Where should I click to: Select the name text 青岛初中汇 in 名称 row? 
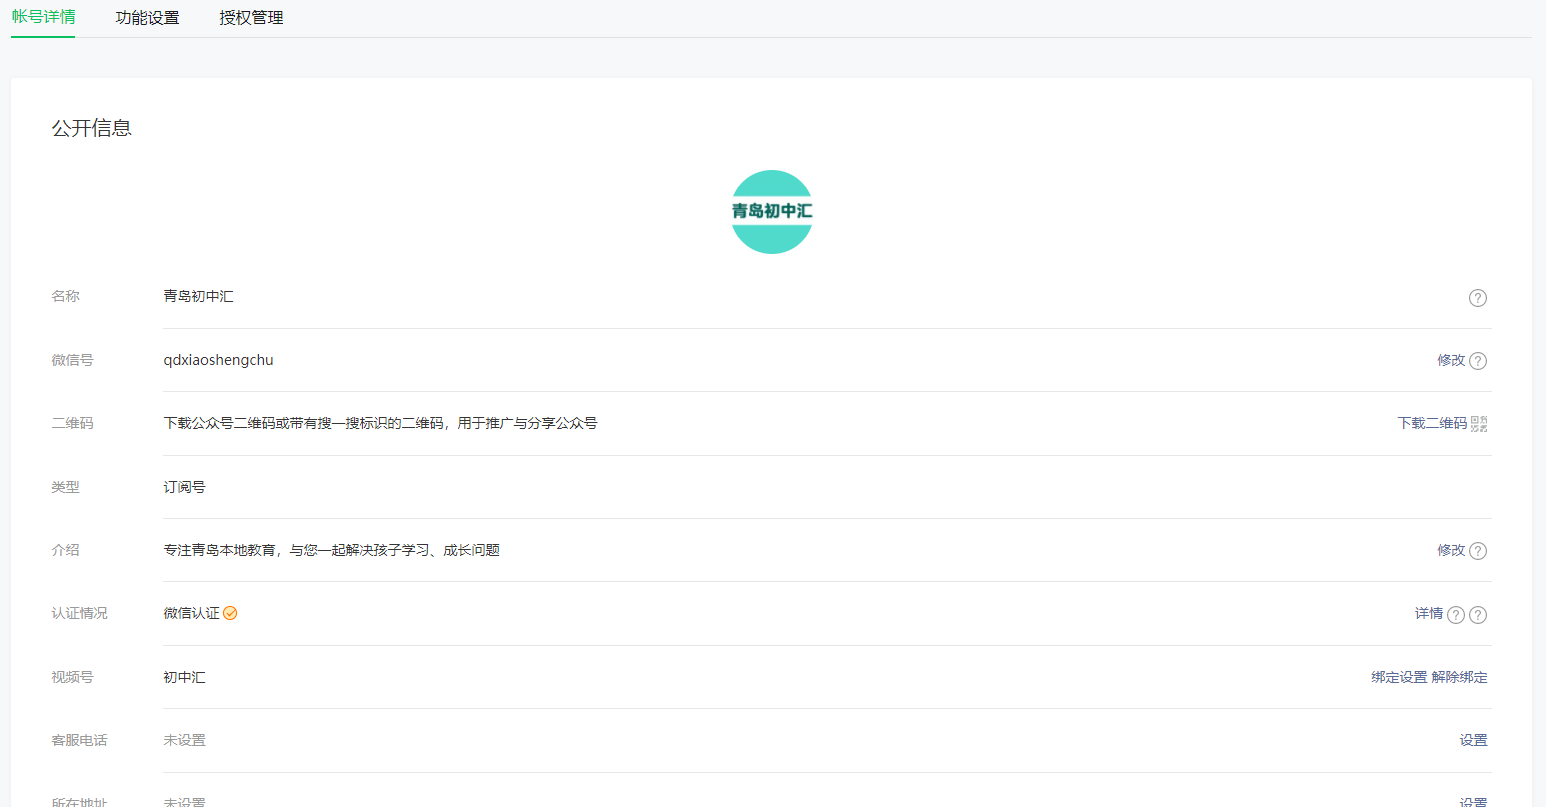pyautogui.click(x=198, y=296)
